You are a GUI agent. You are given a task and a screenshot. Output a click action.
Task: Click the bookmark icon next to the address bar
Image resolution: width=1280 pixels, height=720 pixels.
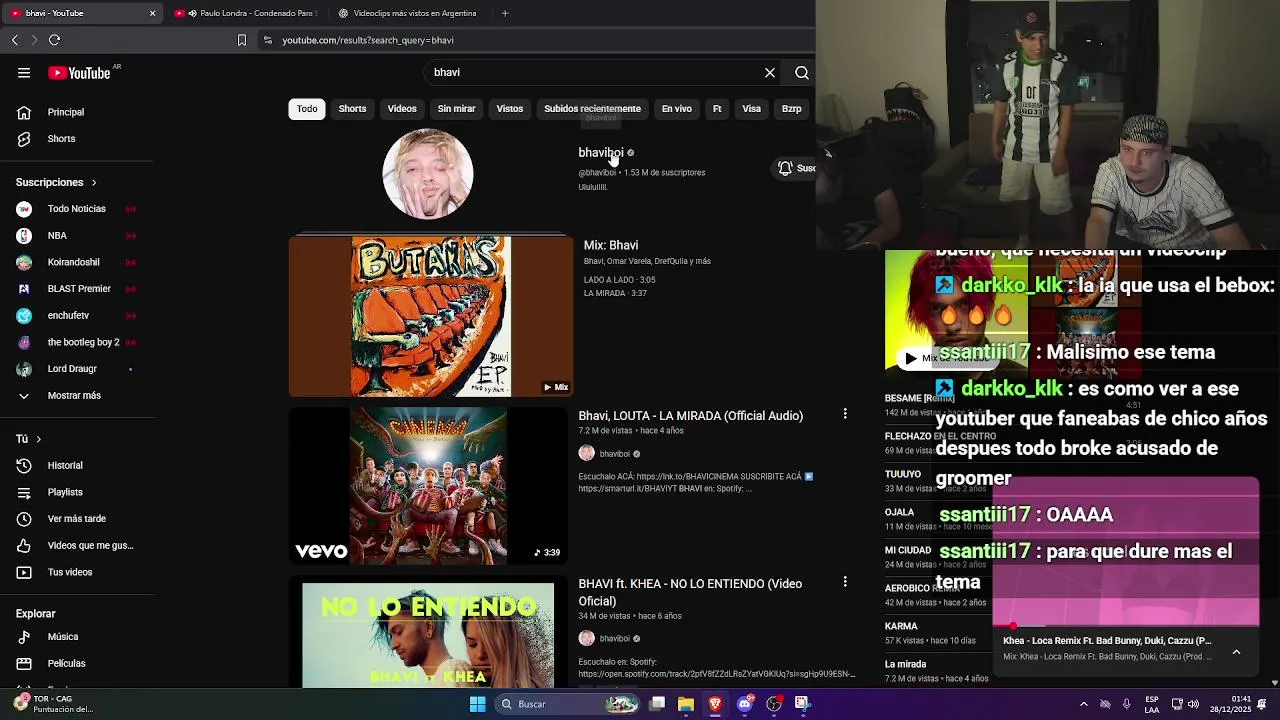pyautogui.click(x=241, y=40)
